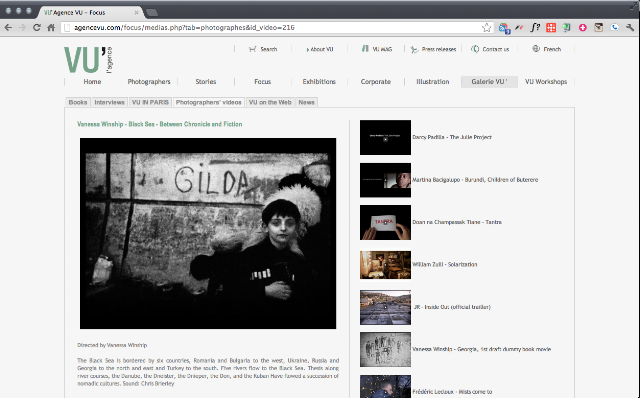Open the Photographers menu item
This screenshot has width=640, height=398.
149,82
